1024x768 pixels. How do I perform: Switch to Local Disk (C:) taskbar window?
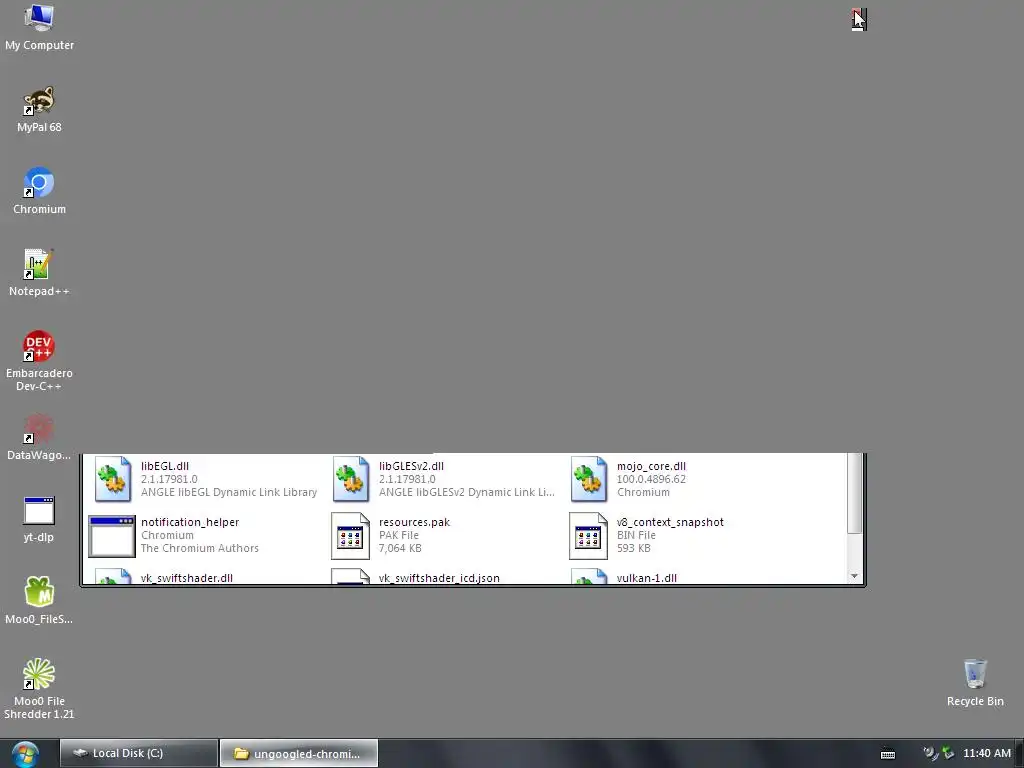138,753
